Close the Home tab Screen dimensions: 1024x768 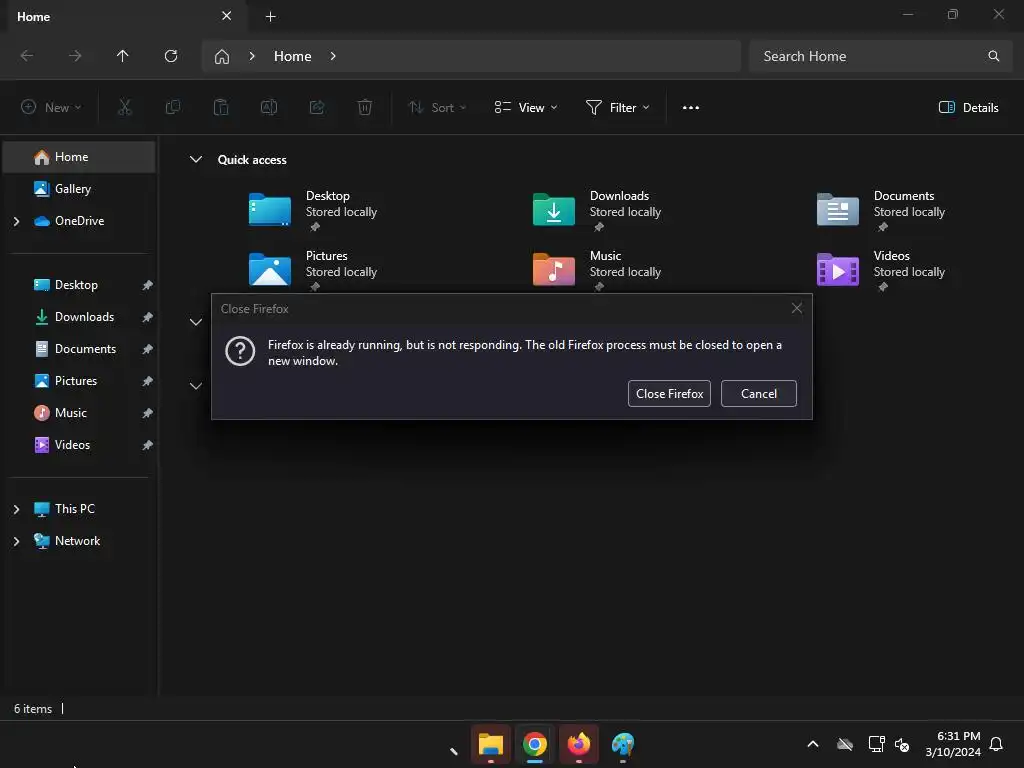226,16
